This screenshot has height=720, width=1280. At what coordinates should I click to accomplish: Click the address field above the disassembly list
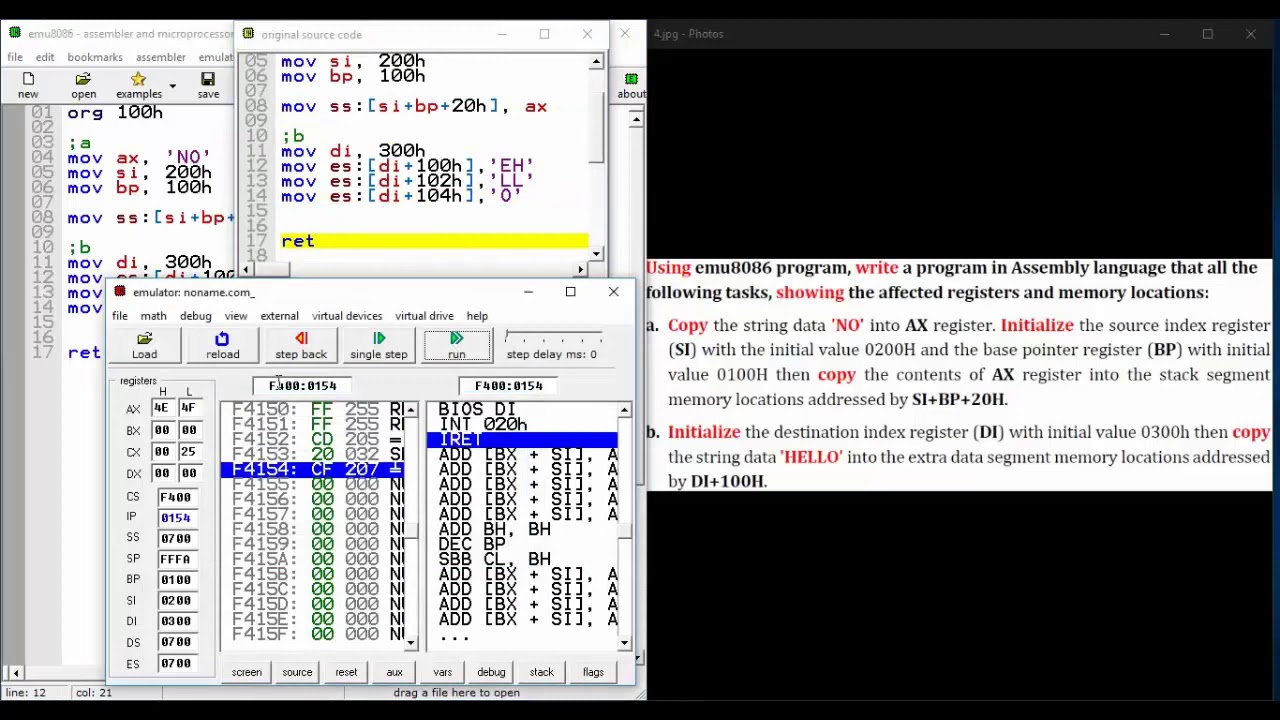[x=509, y=386]
